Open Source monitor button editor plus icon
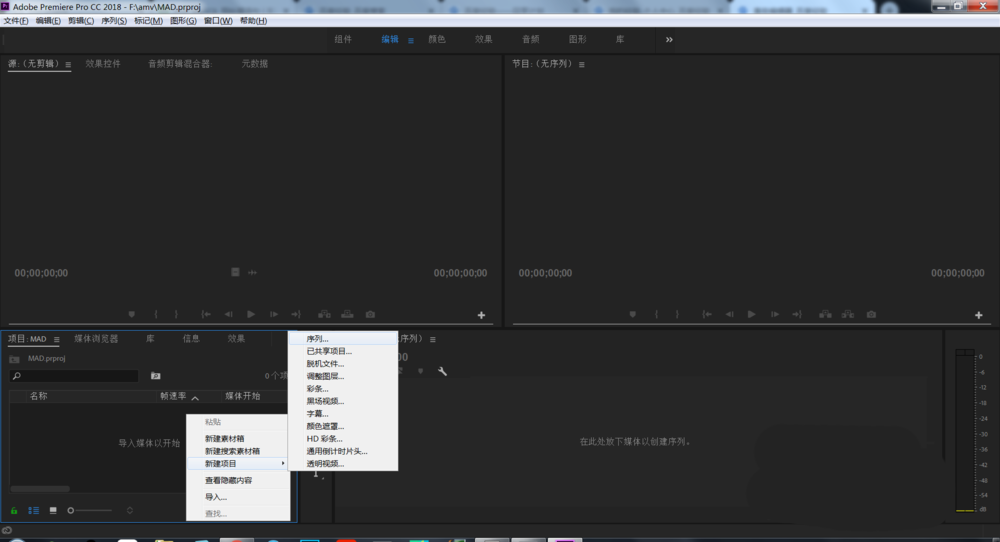This screenshot has height=542, width=1000. click(x=482, y=315)
